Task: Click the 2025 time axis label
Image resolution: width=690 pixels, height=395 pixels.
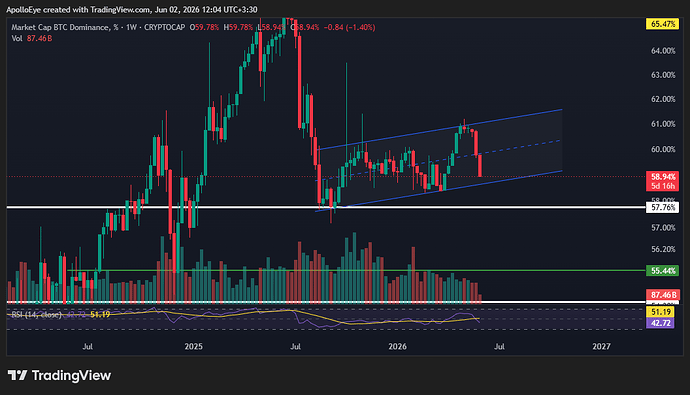Action: pos(194,347)
